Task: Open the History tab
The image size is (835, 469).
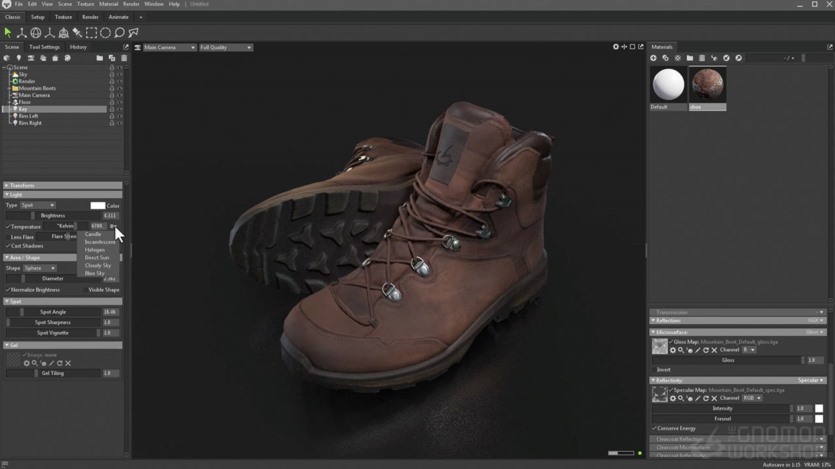Action: click(x=78, y=47)
